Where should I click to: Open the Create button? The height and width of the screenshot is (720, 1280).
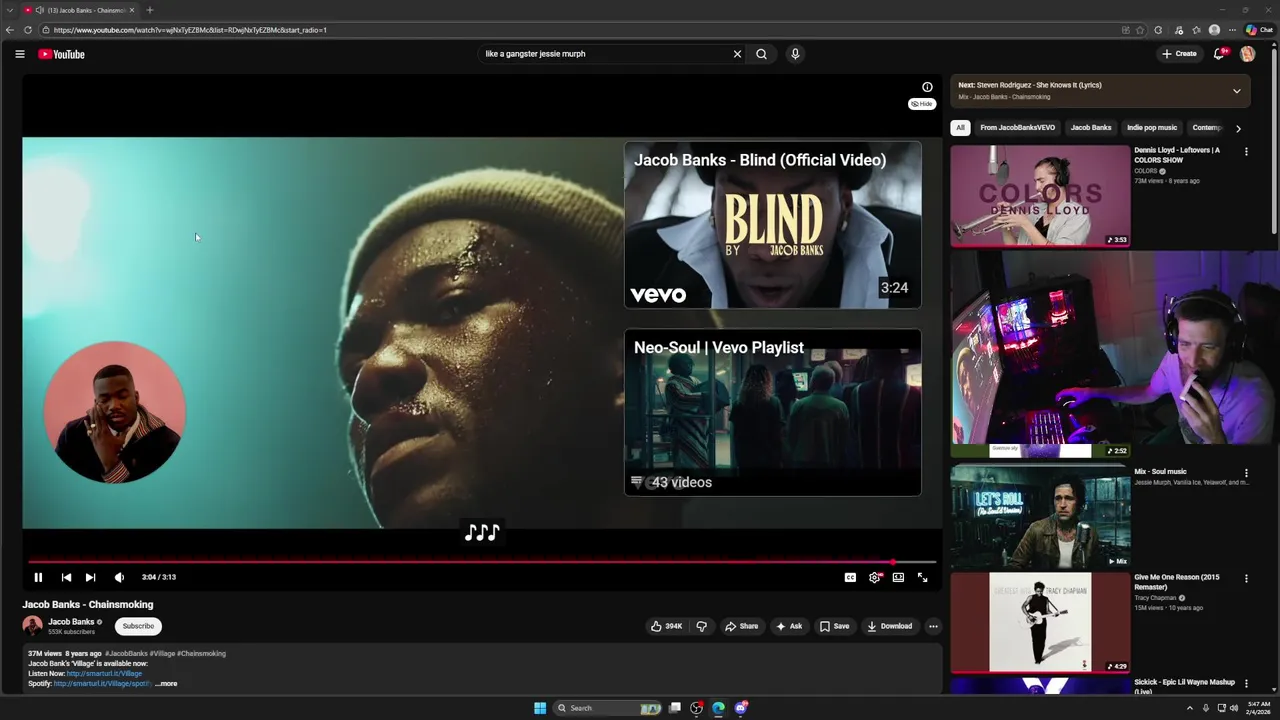1179,54
